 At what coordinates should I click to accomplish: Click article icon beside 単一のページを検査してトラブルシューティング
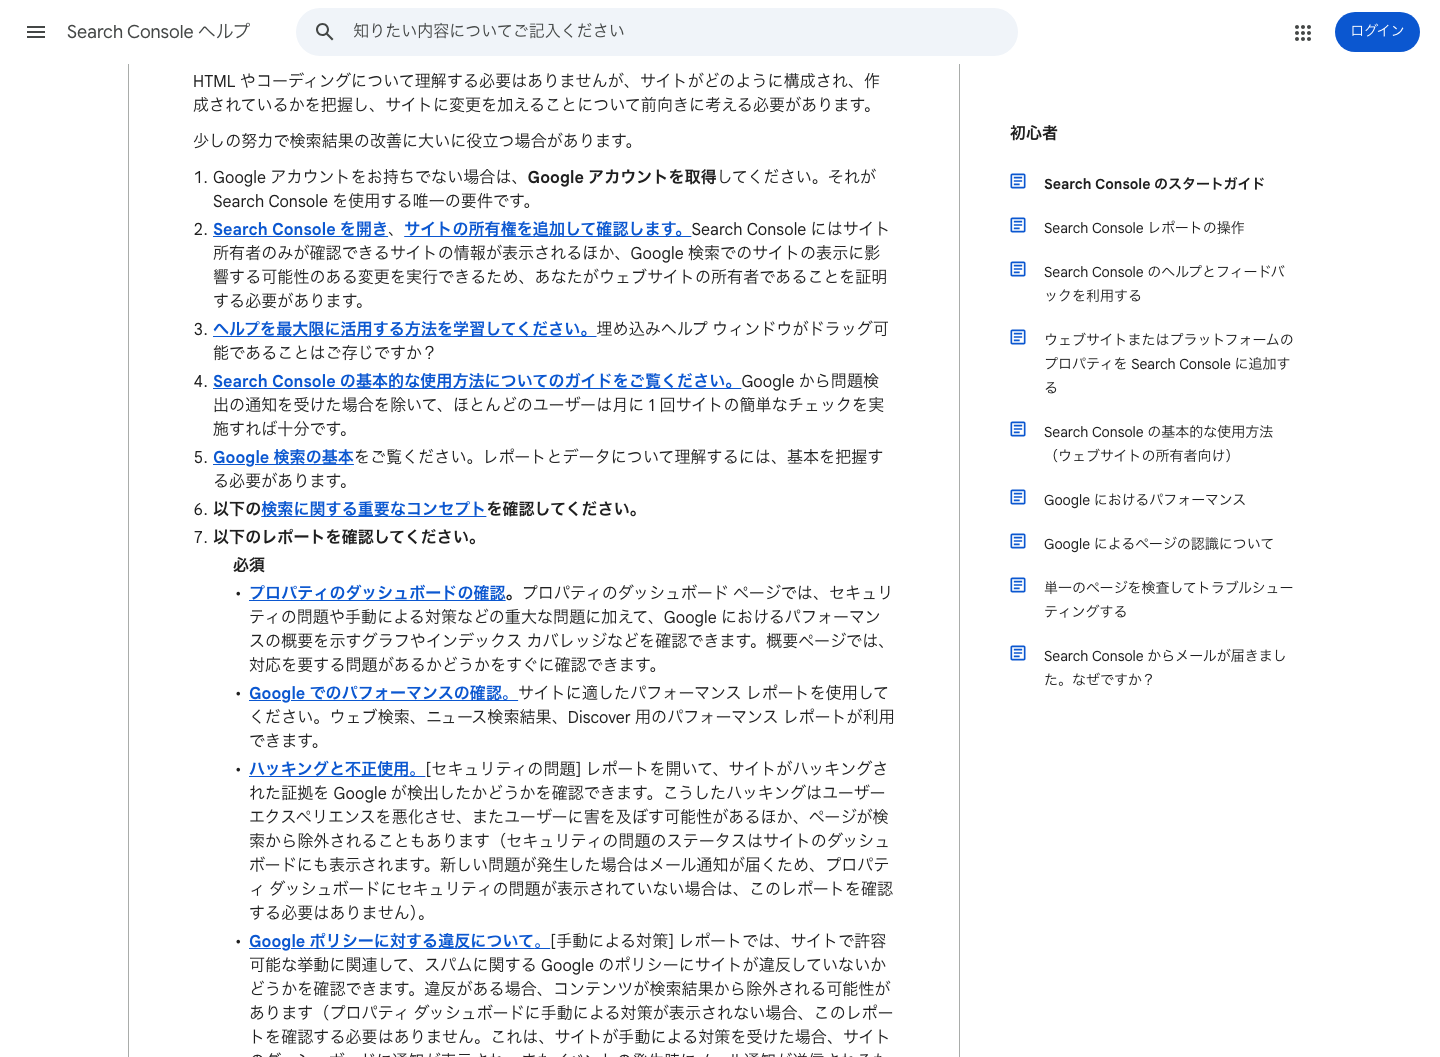[1018, 585]
